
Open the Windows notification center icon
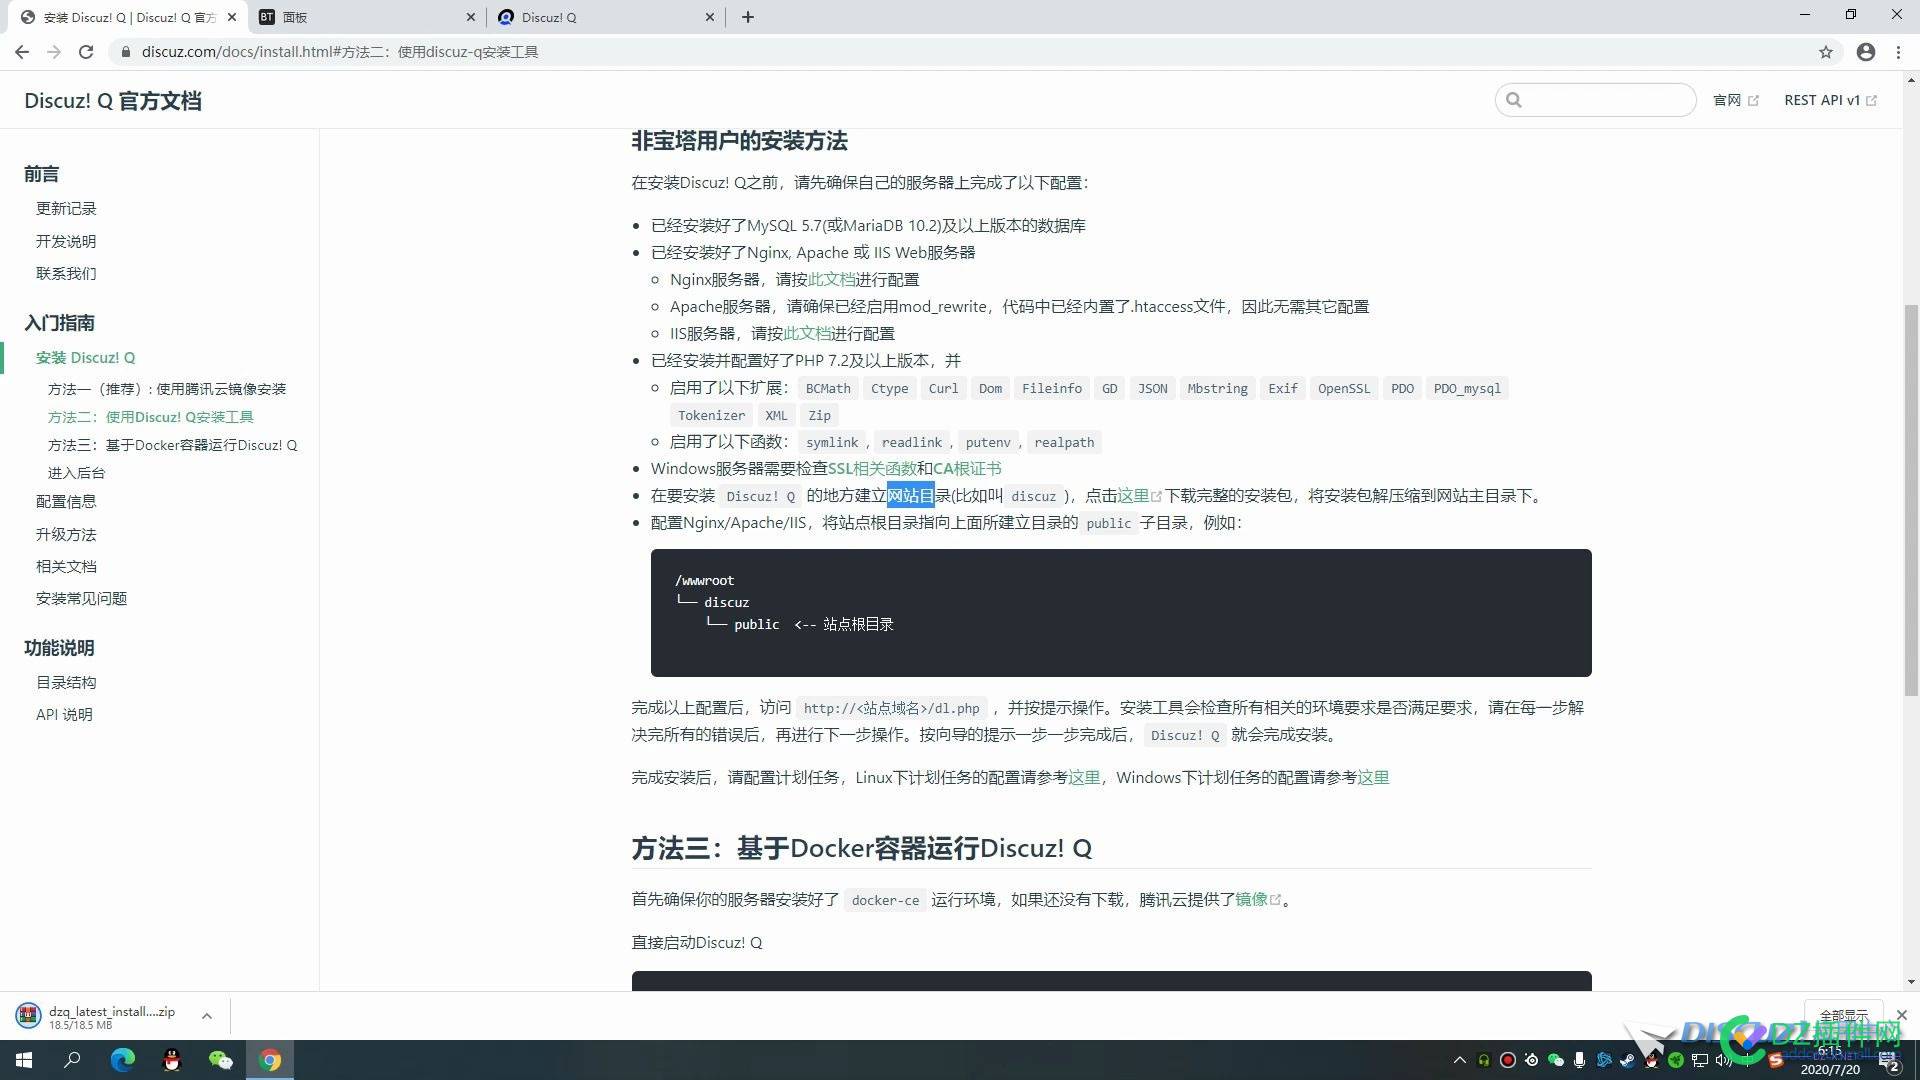coord(1890,1062)
